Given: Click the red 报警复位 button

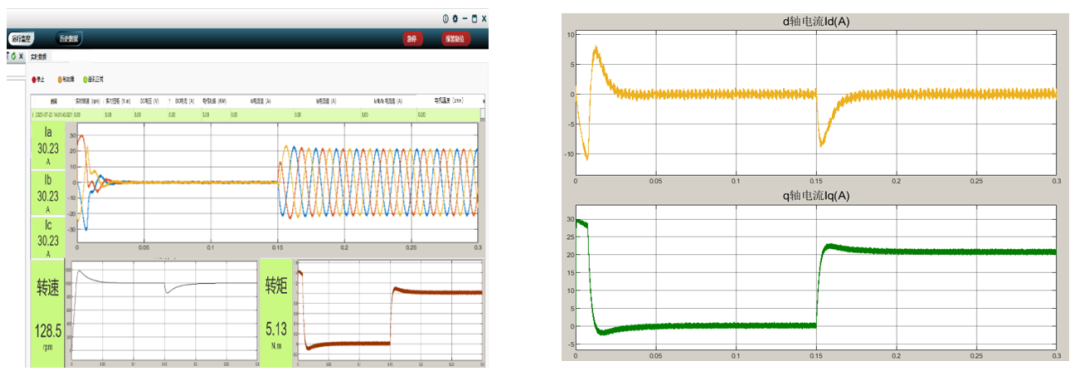Looking at the screenshot, I should tap(456, 39).
